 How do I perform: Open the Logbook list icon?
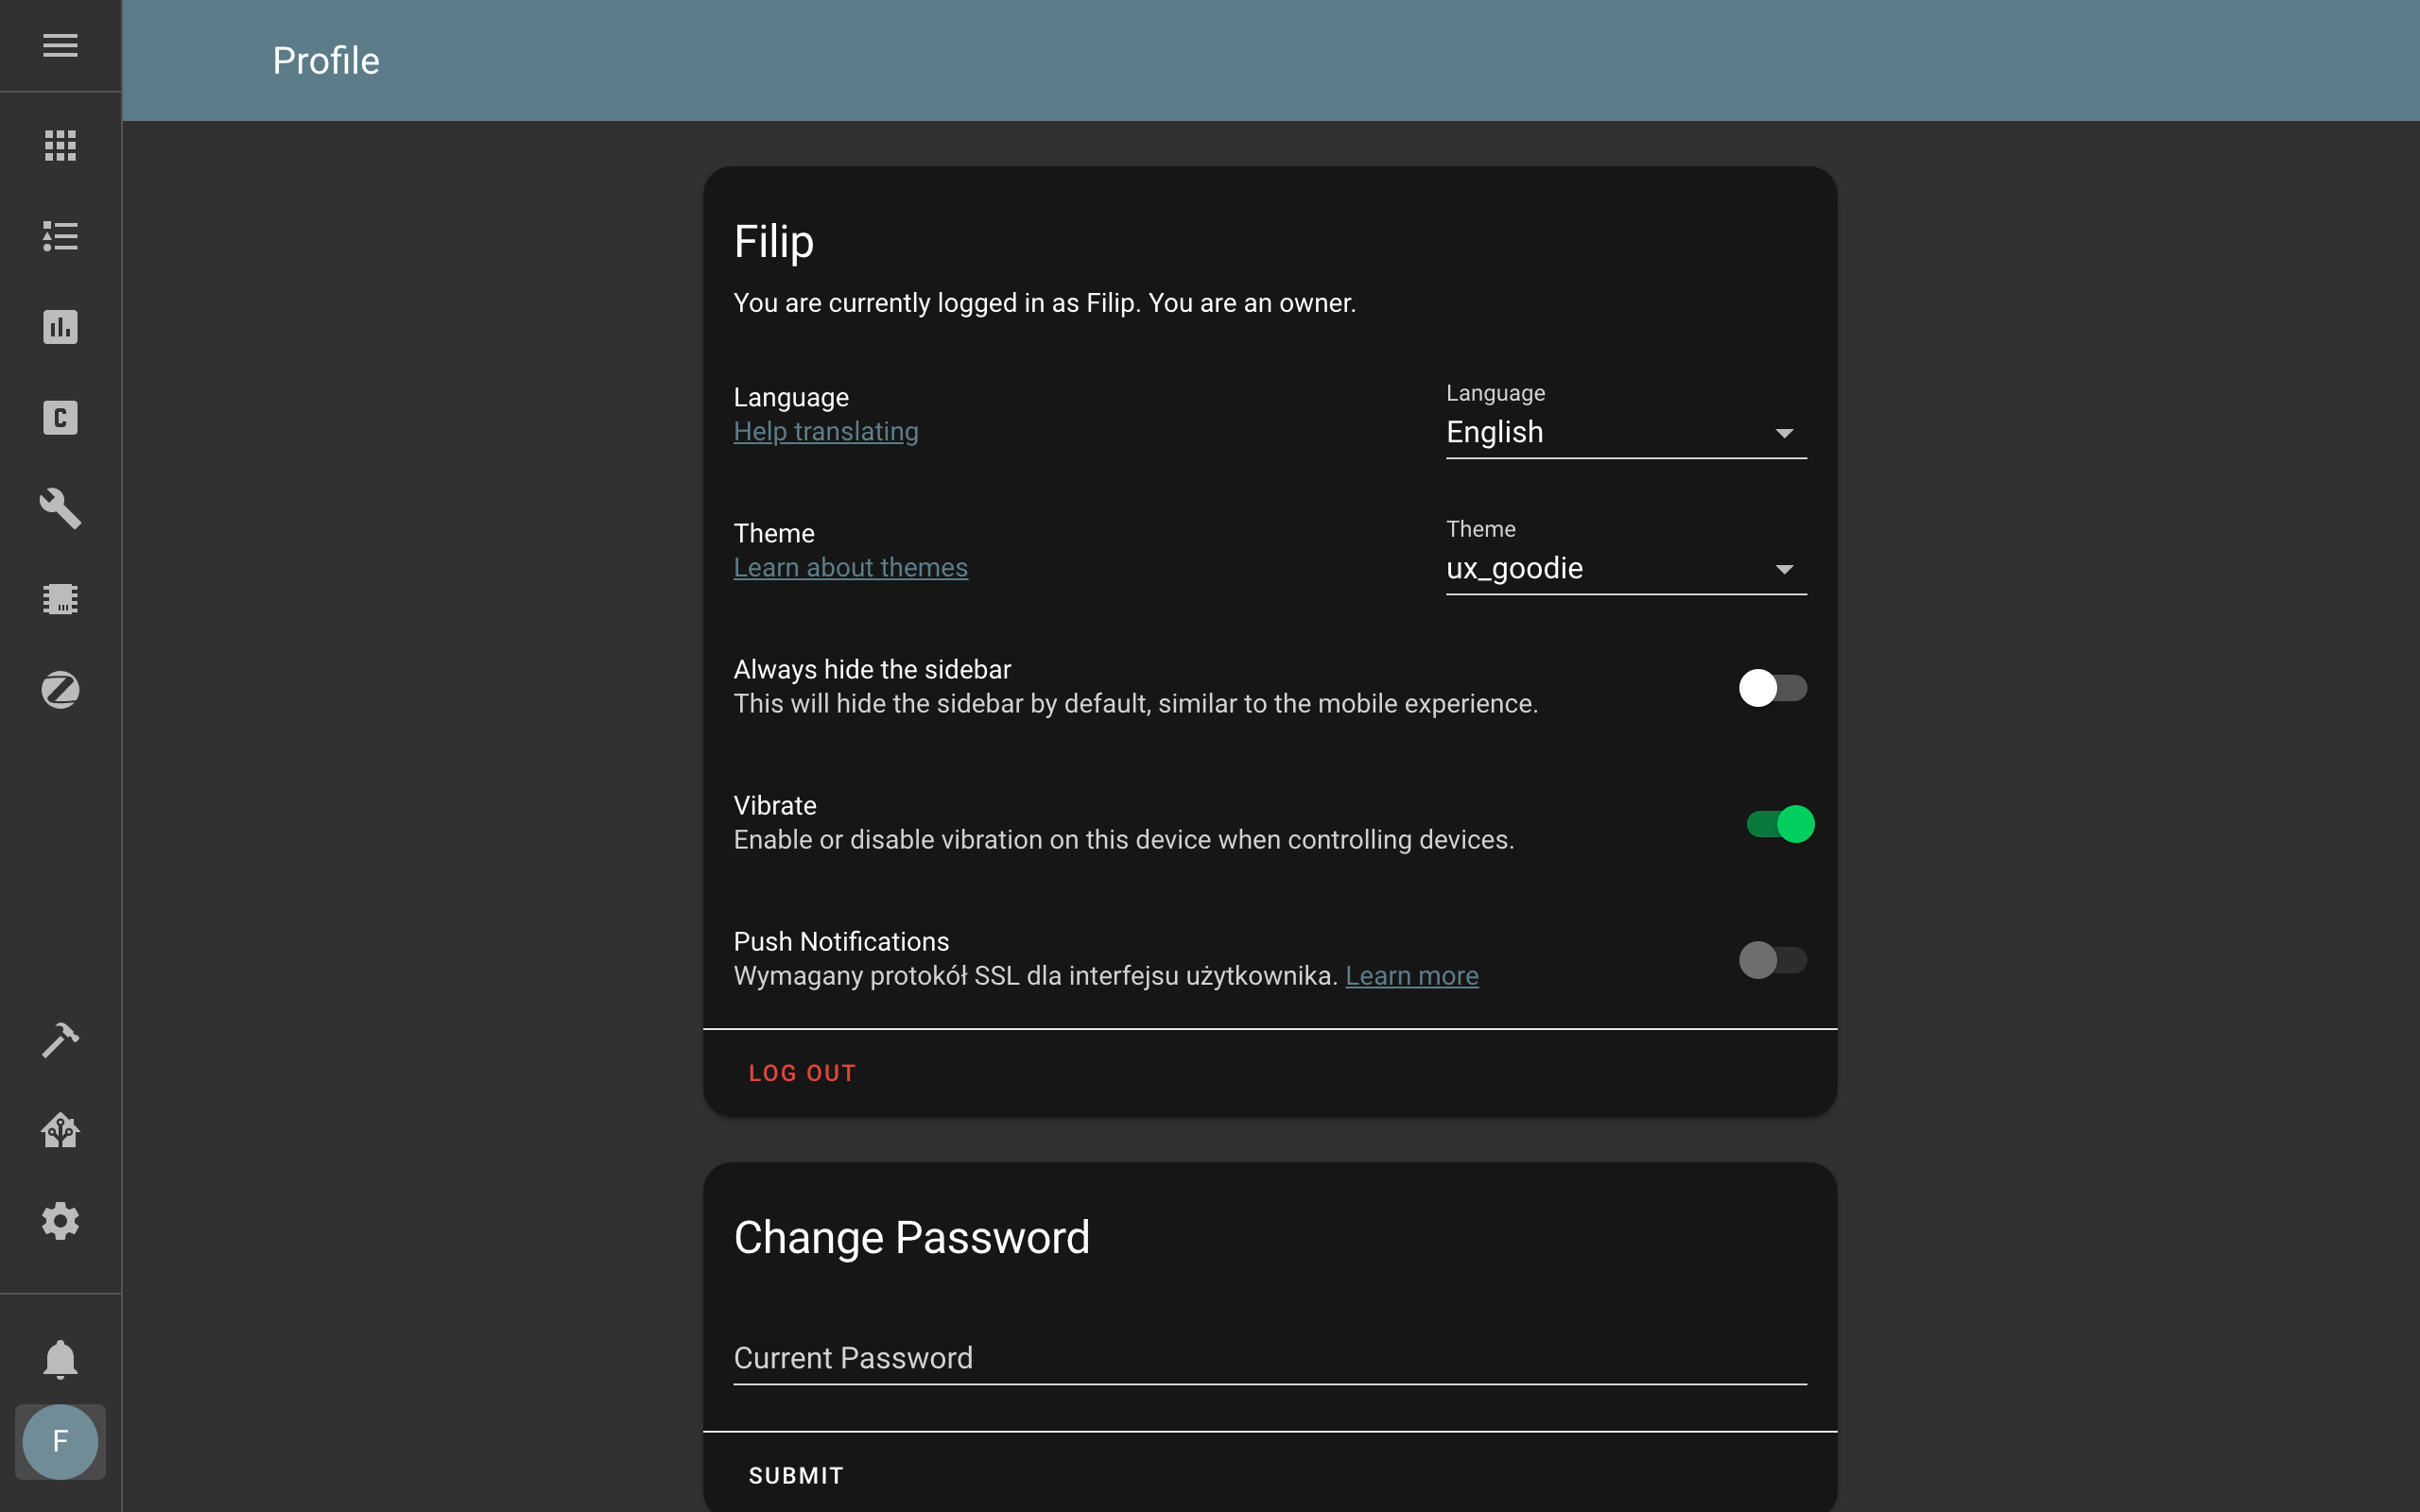tap(60, 236)
